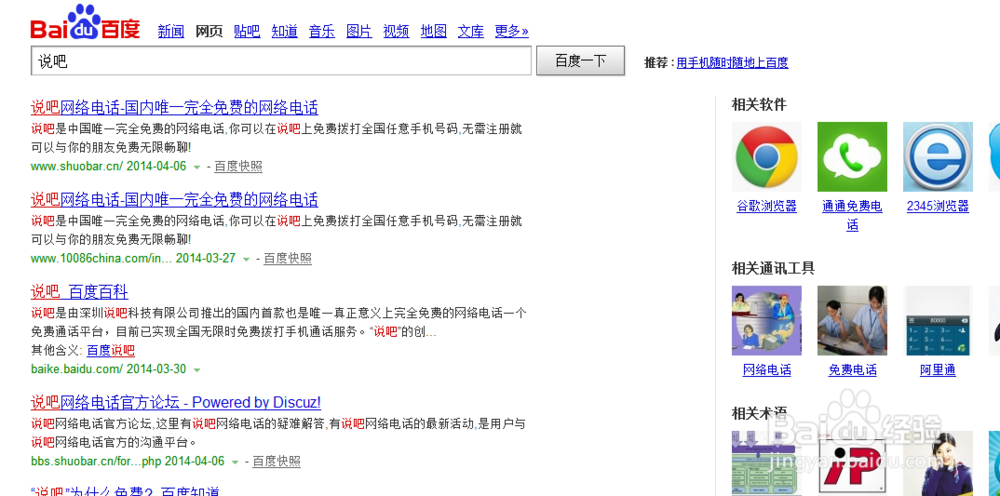Expand arrow next to bbs.shuobar.cn result
Viewport: 1000px width, 496px height.
tap(235, 462)
